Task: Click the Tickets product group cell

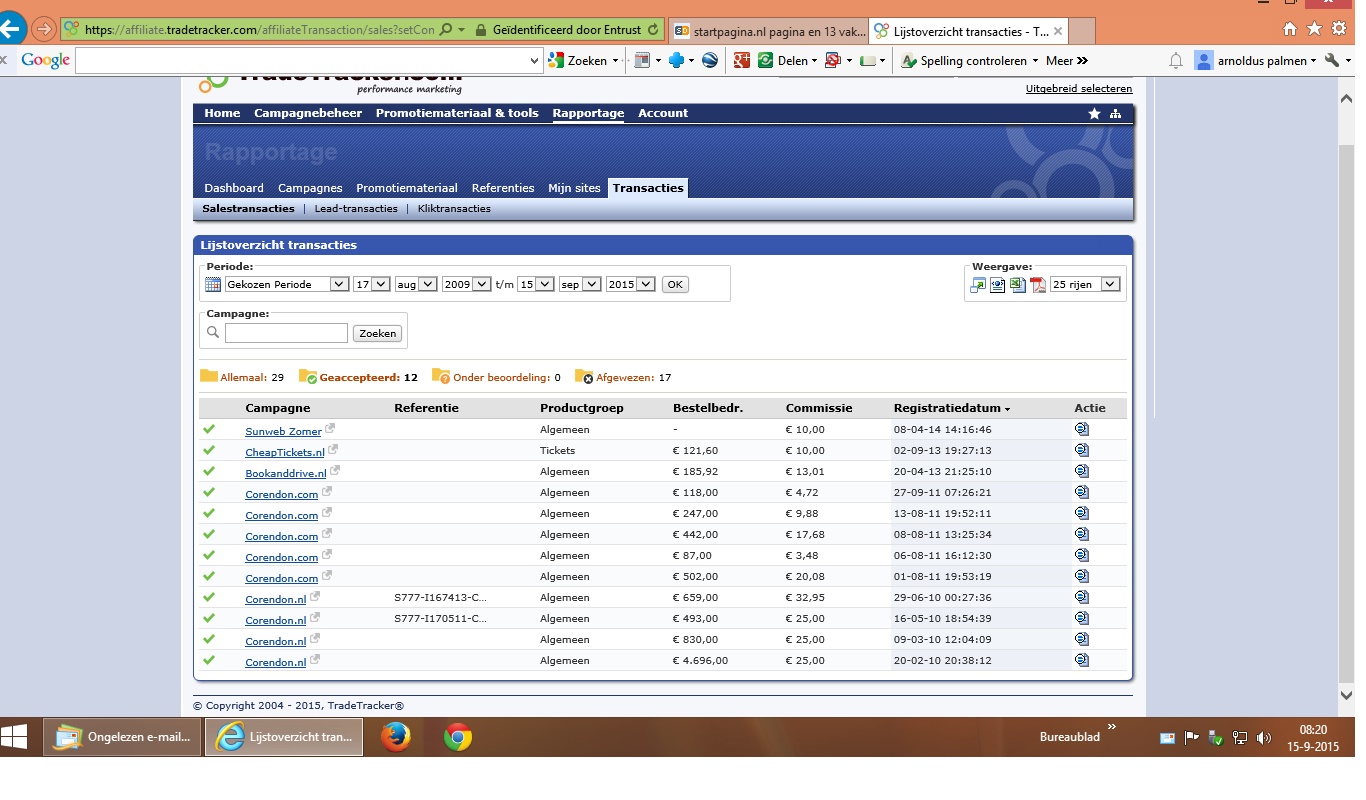Action: [x=557, y=450]
